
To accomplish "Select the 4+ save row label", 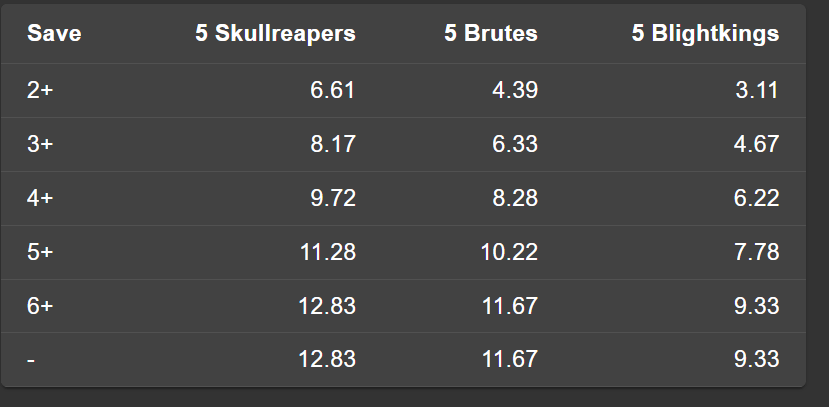I will [40, 199].
